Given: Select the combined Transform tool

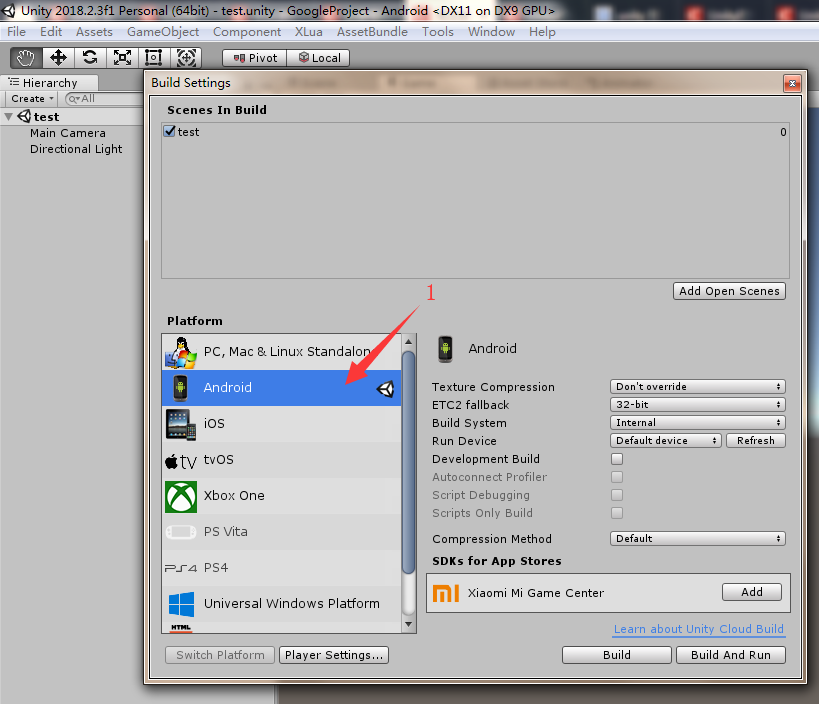Looking at the screenshot, I should pos(186,57).
